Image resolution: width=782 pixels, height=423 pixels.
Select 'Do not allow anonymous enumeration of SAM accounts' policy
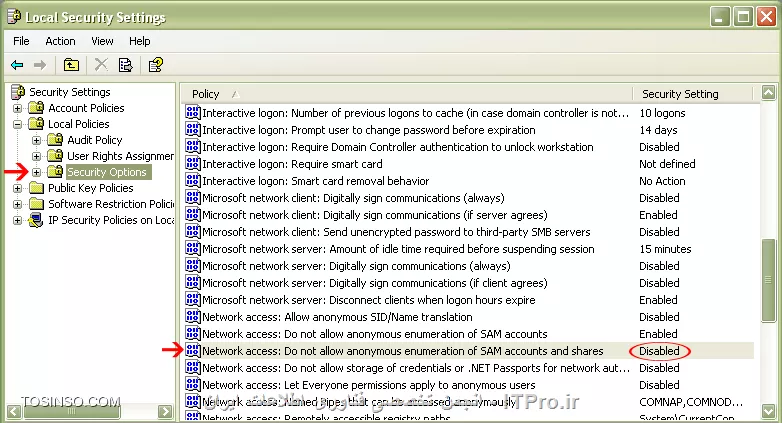(375, 334)
